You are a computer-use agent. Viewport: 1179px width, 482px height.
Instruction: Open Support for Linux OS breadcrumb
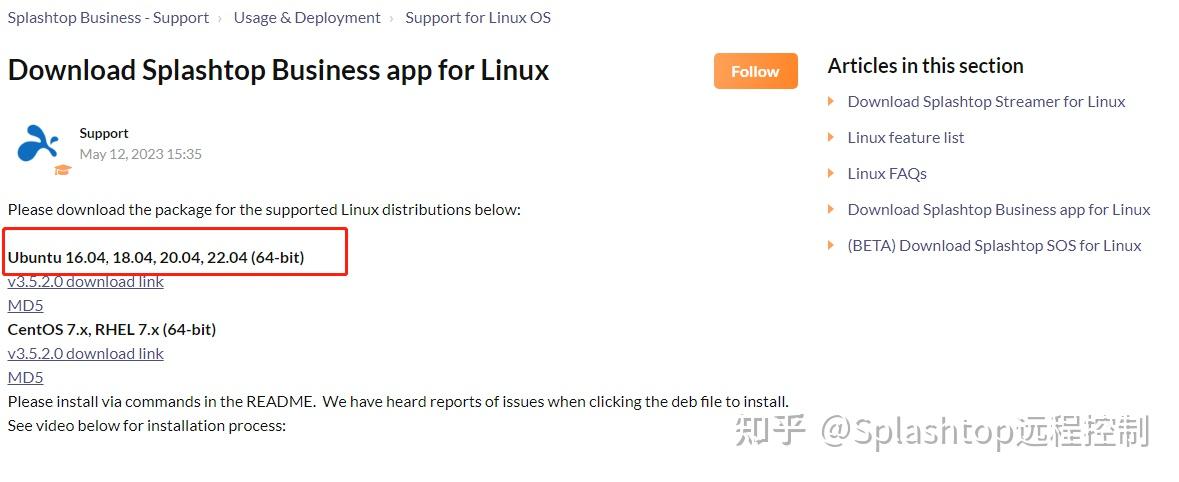point(478,17)
